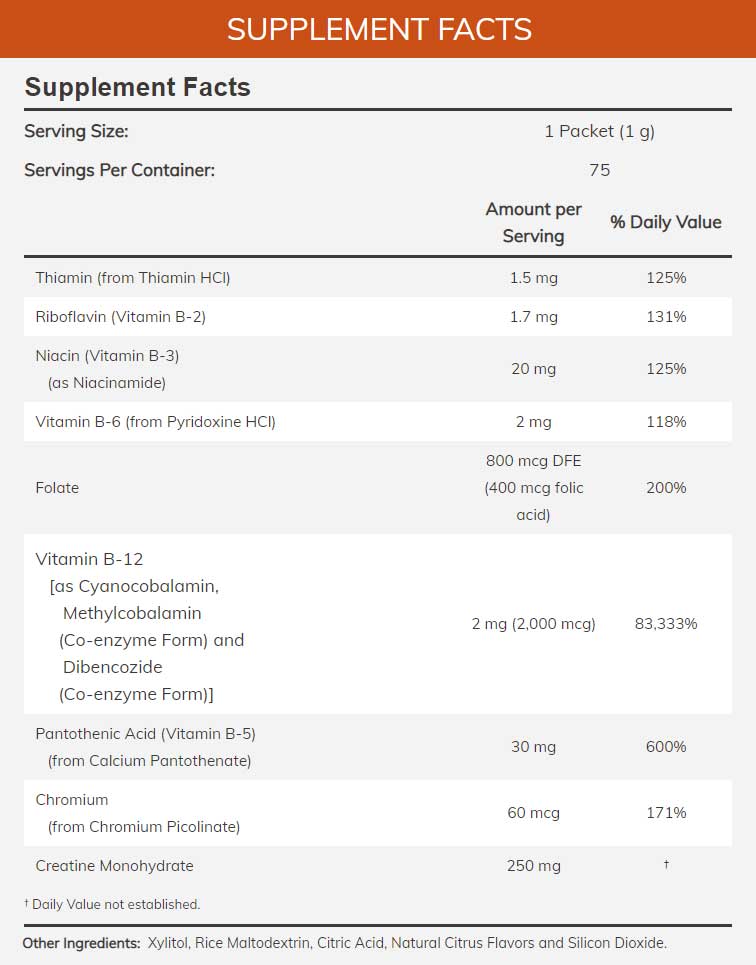Select the Chromium ingredient row
The height and width of the screenshot is (965, 756).
[x=72, y=800]
